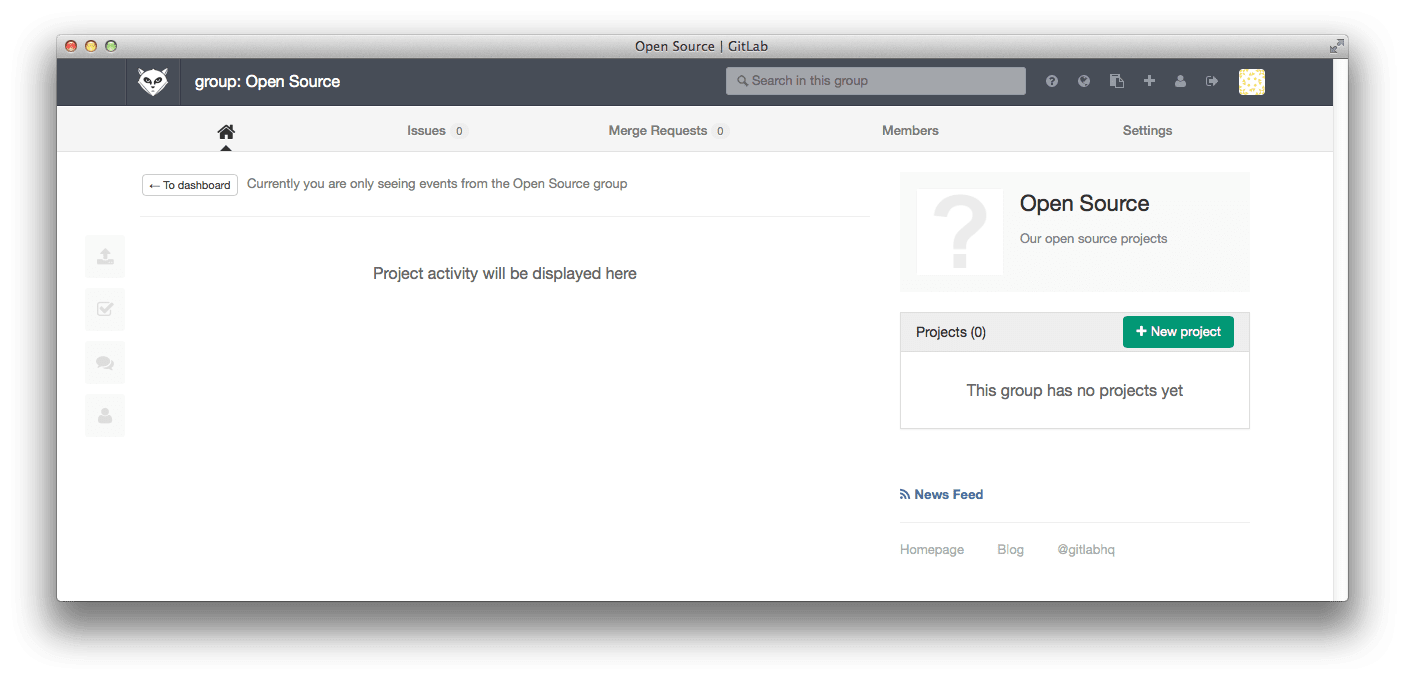Open the snippets clipboard icon in header

click(1117, 81)
